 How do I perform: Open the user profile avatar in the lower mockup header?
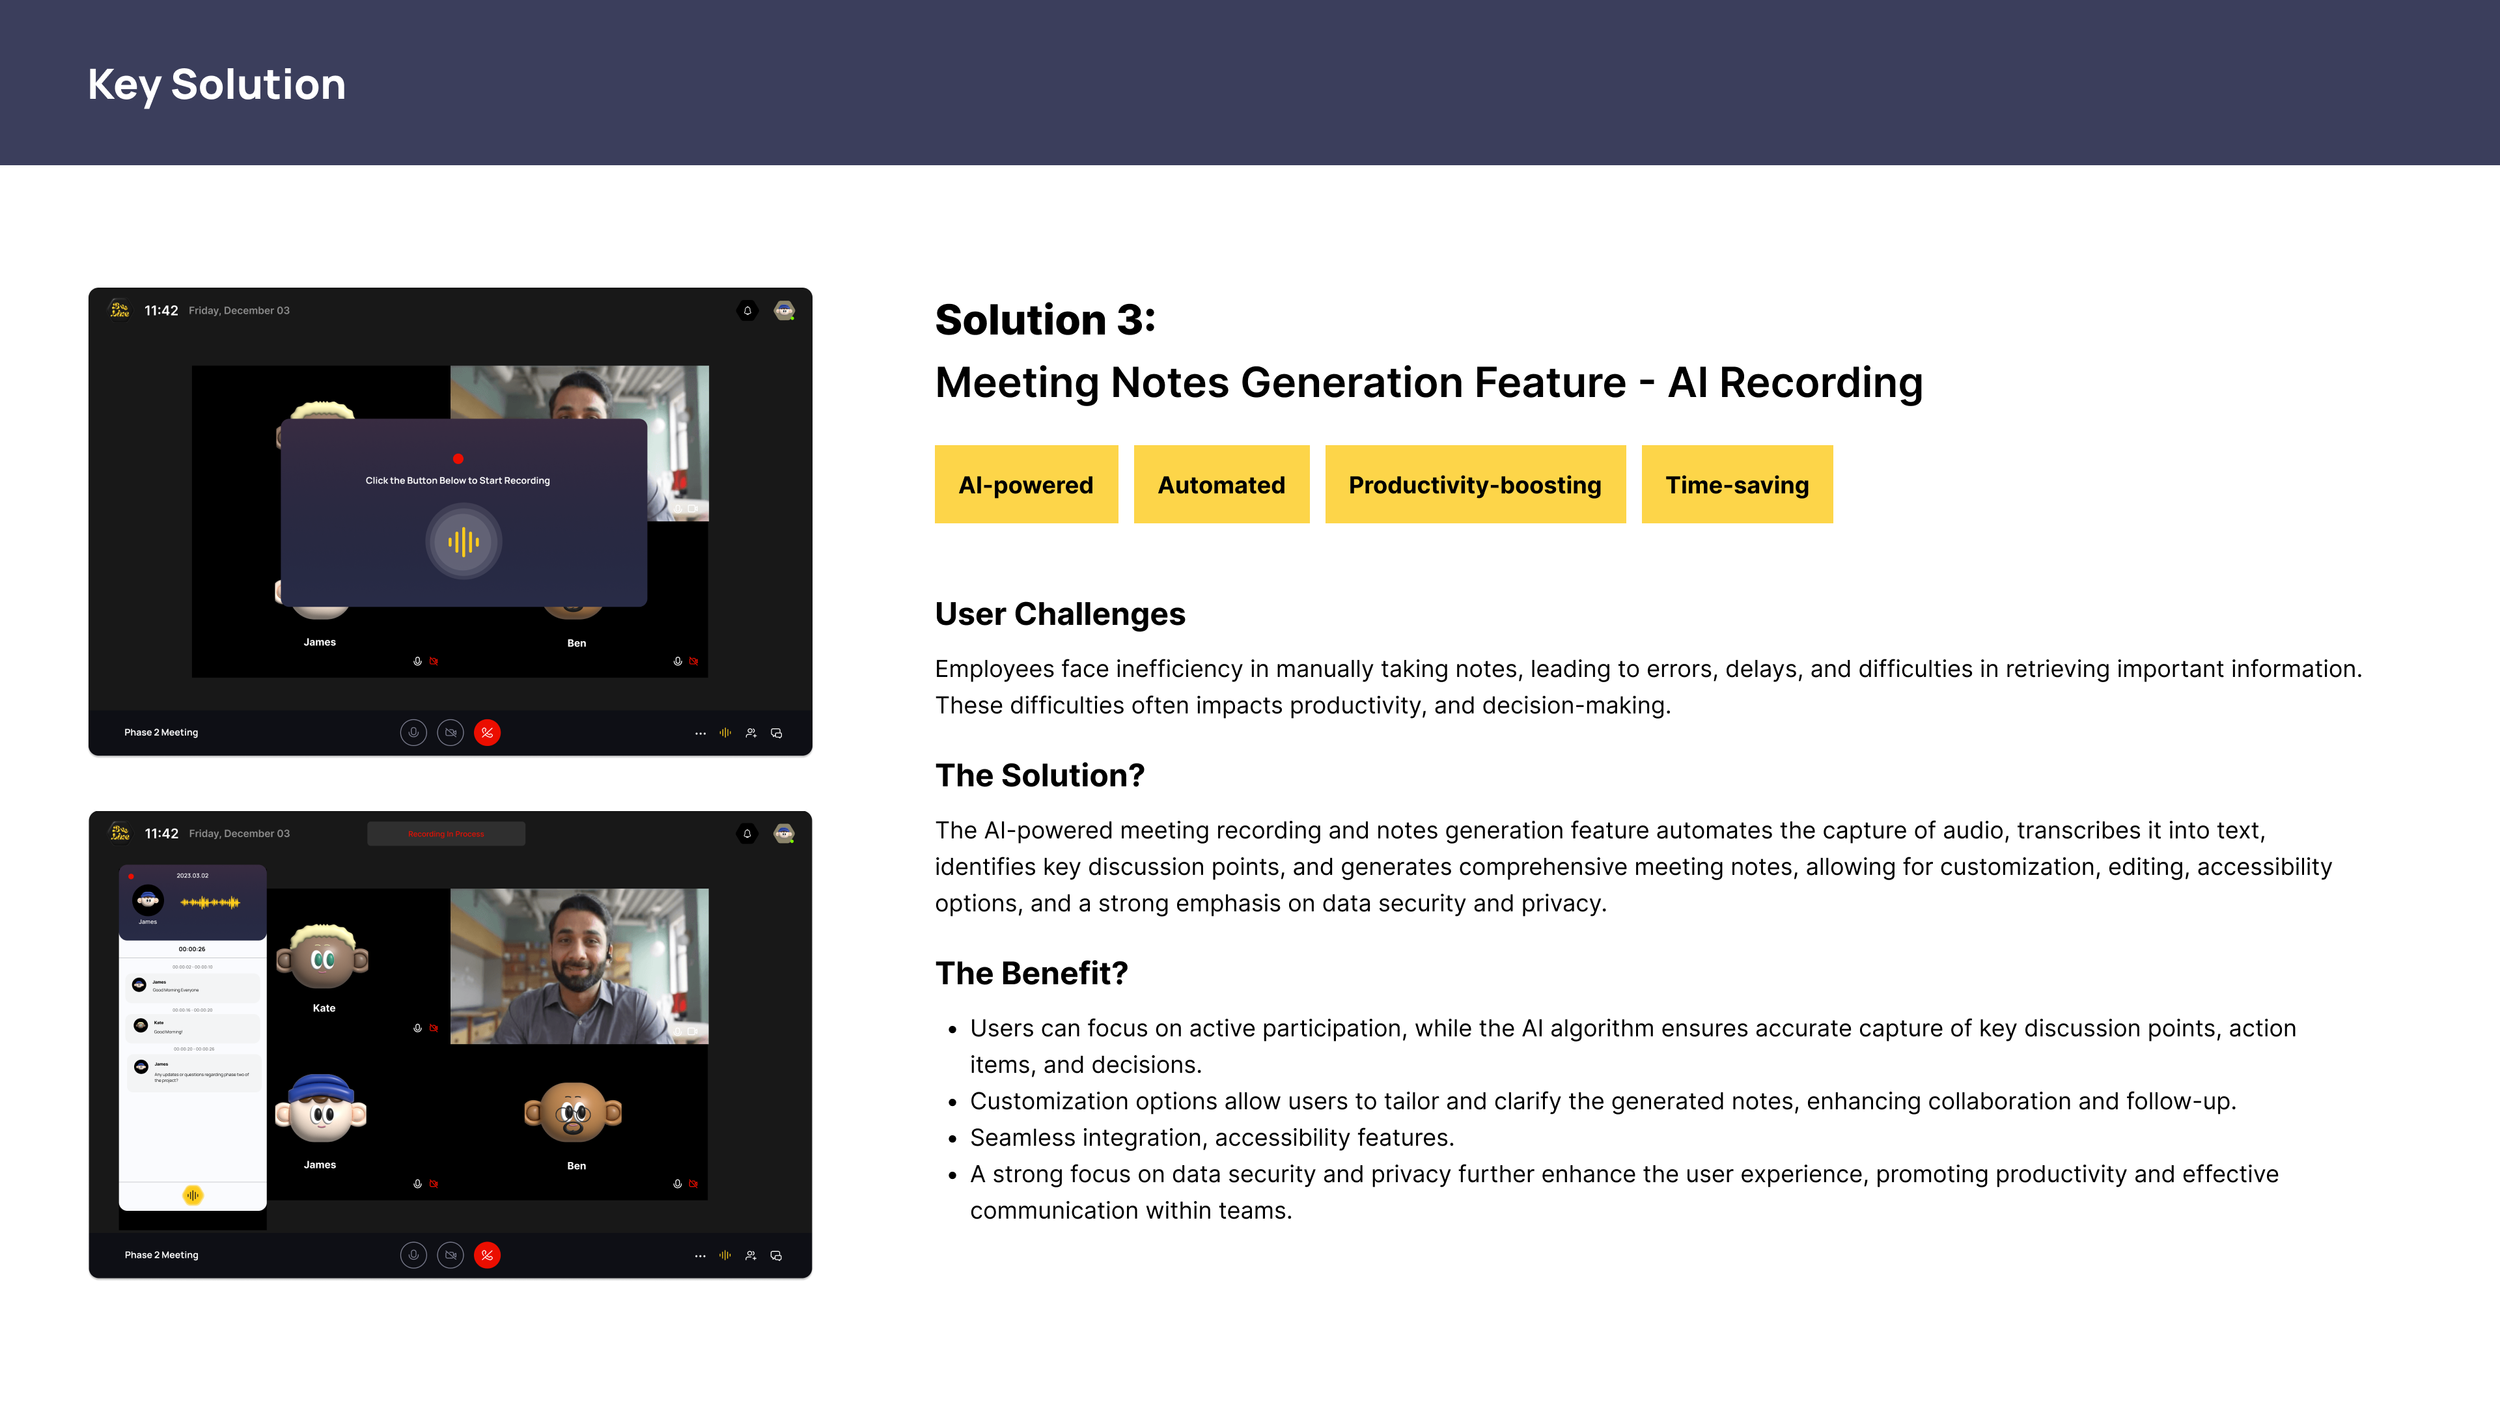pyautogui.click(x=784, y=833)
